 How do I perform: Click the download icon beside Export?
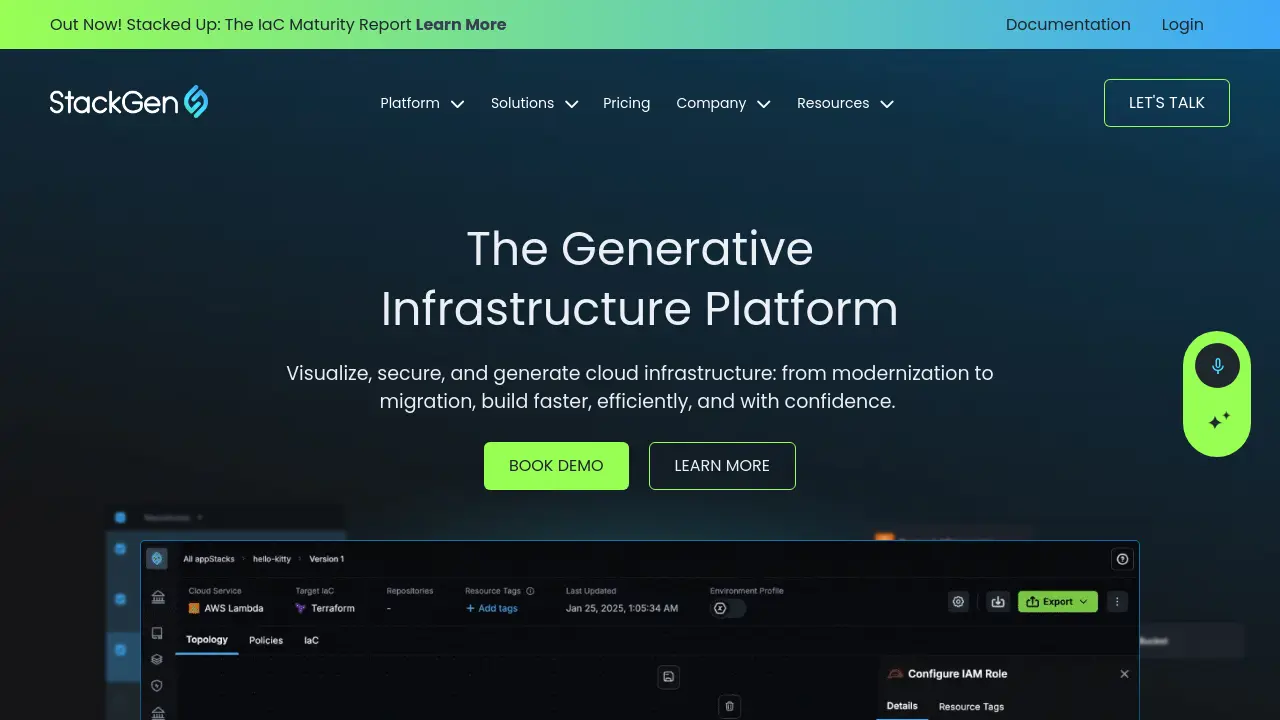(997, 602)
